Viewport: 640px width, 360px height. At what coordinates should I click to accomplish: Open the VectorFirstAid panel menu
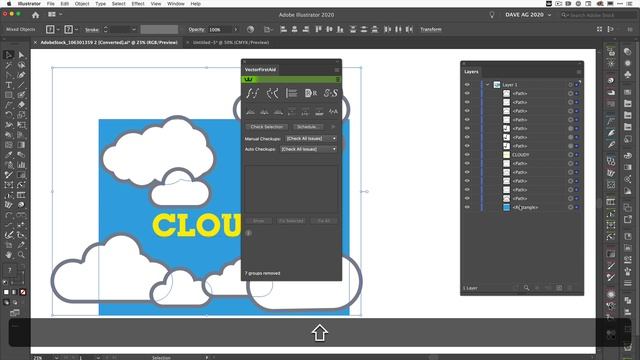pos(337,70)
